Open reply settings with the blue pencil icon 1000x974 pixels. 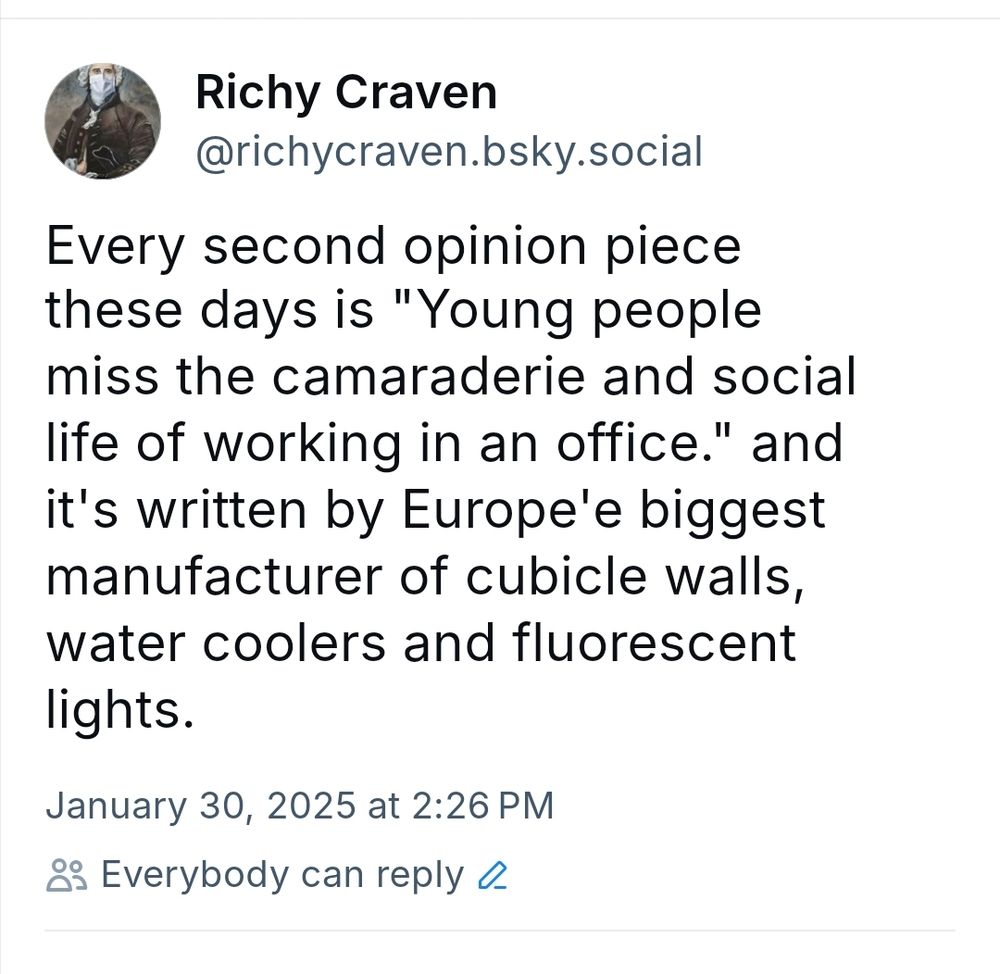(492, 874)
